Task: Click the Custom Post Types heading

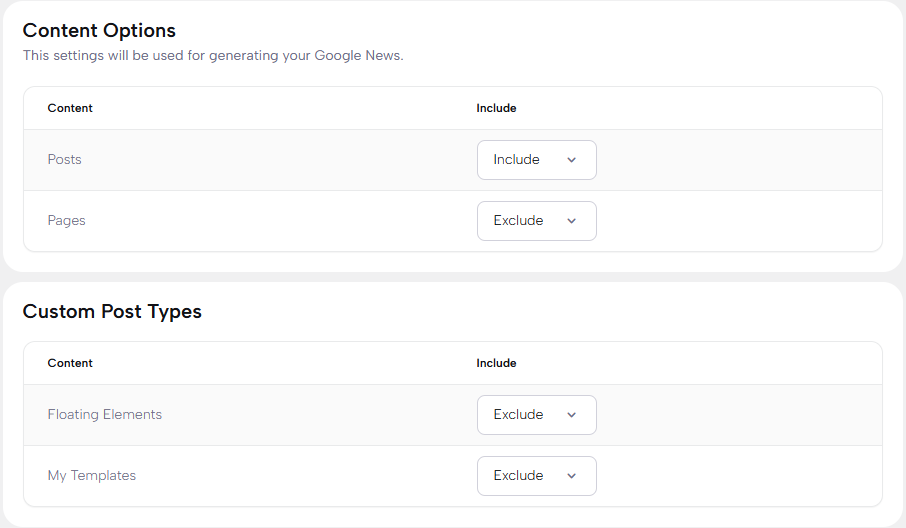Action: pyautogui.click(x=112, y=312)
